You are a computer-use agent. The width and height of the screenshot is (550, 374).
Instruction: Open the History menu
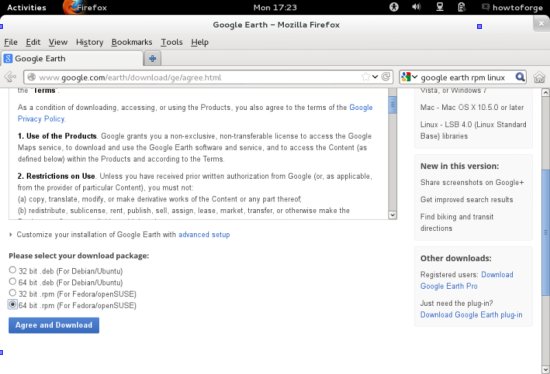[89, 42]
